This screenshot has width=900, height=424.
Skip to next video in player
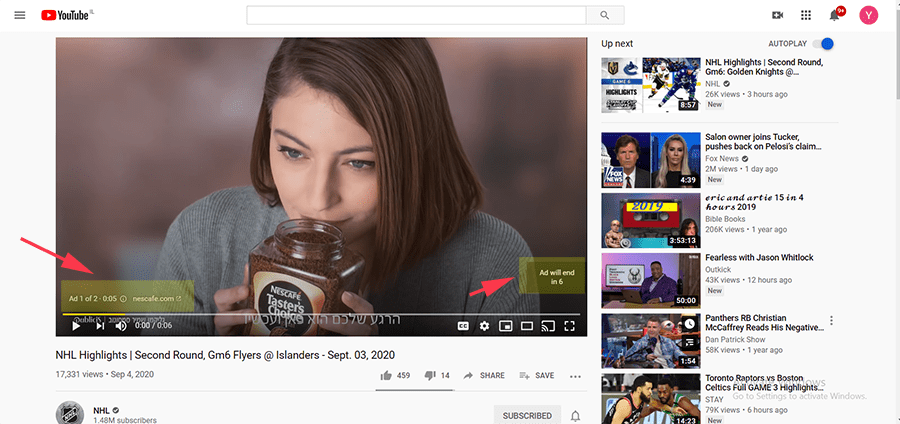click(100, 325)
